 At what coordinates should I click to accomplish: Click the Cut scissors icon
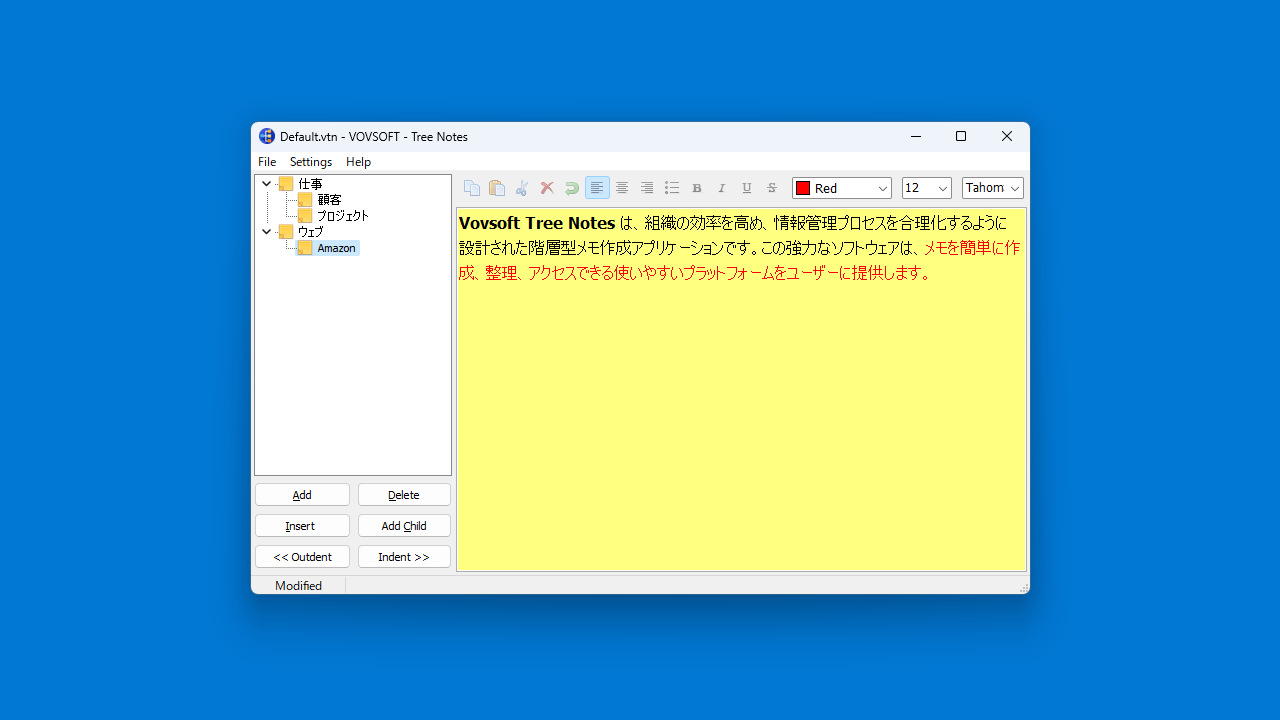click(x=522, y=188)
